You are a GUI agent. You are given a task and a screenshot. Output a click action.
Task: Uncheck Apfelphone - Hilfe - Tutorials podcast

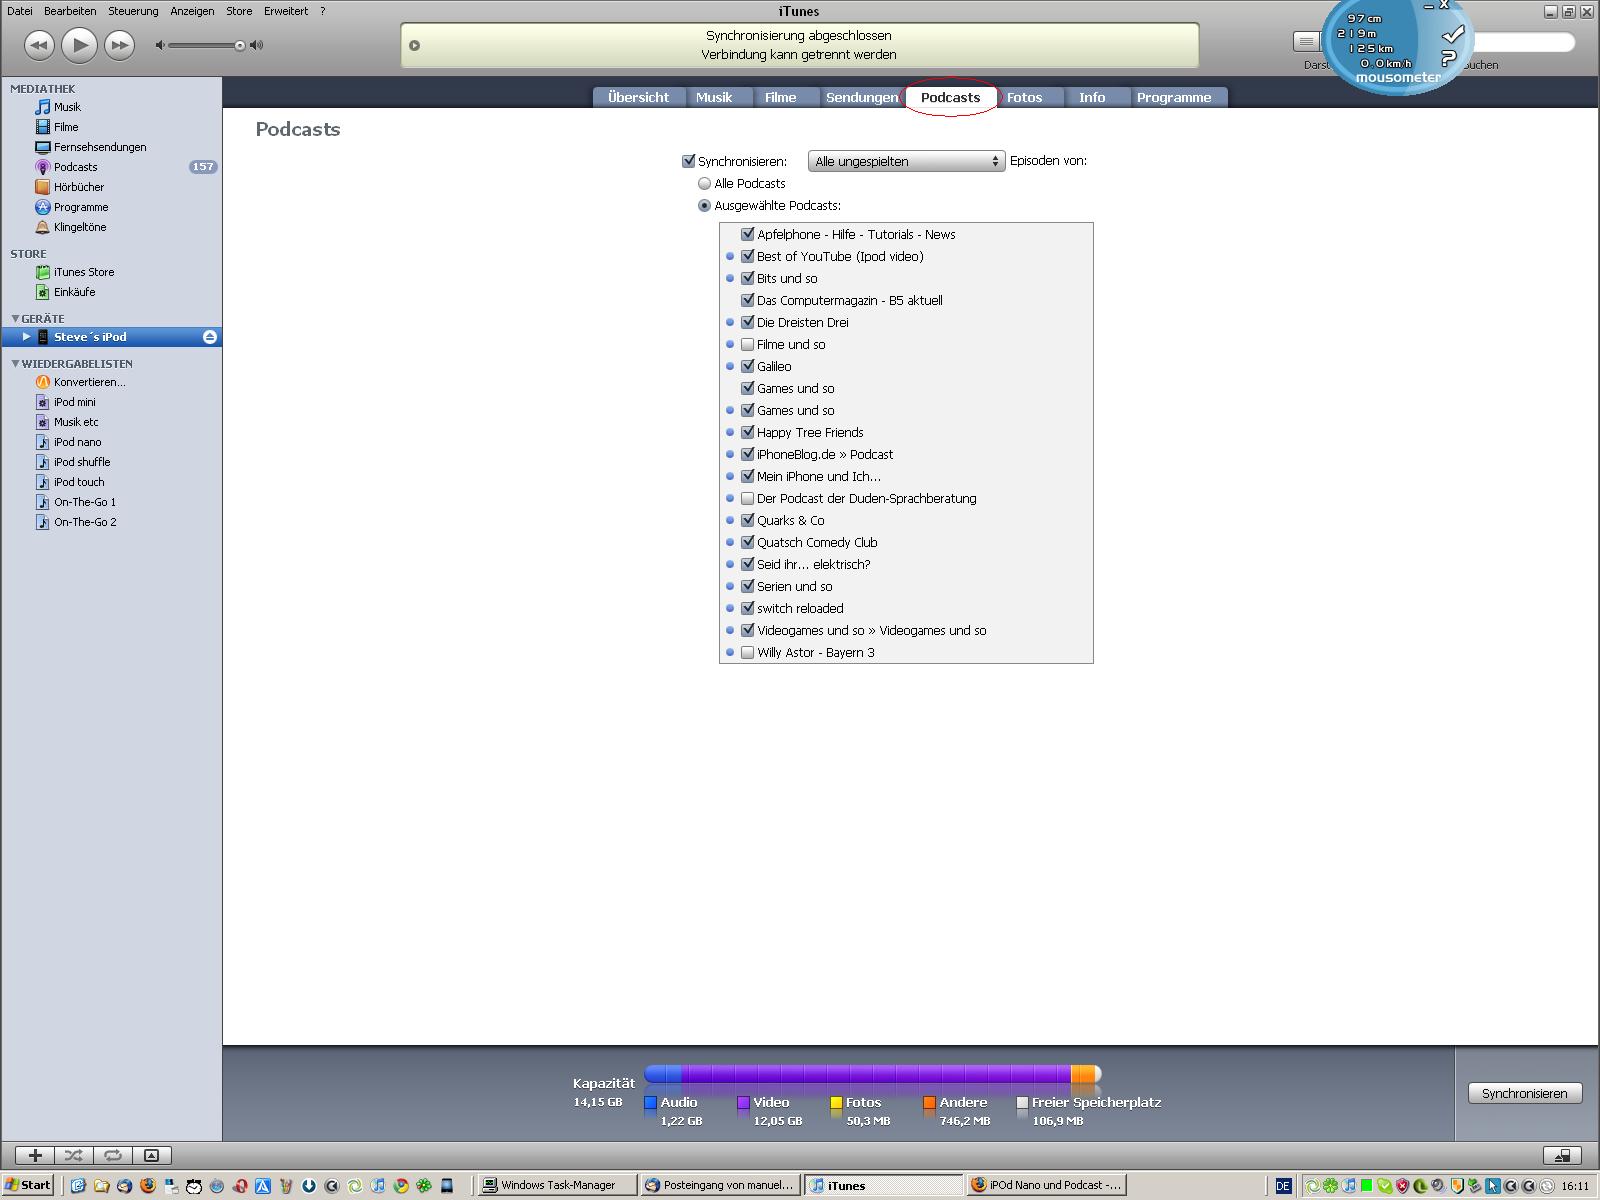(x=747, y=234)
